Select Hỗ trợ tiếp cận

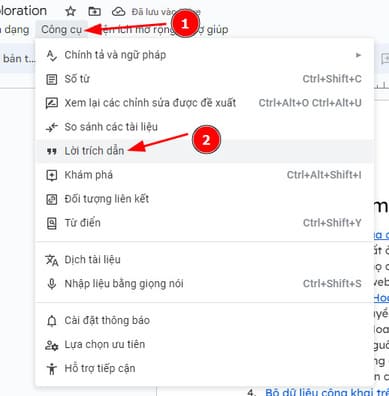[204, 368]
